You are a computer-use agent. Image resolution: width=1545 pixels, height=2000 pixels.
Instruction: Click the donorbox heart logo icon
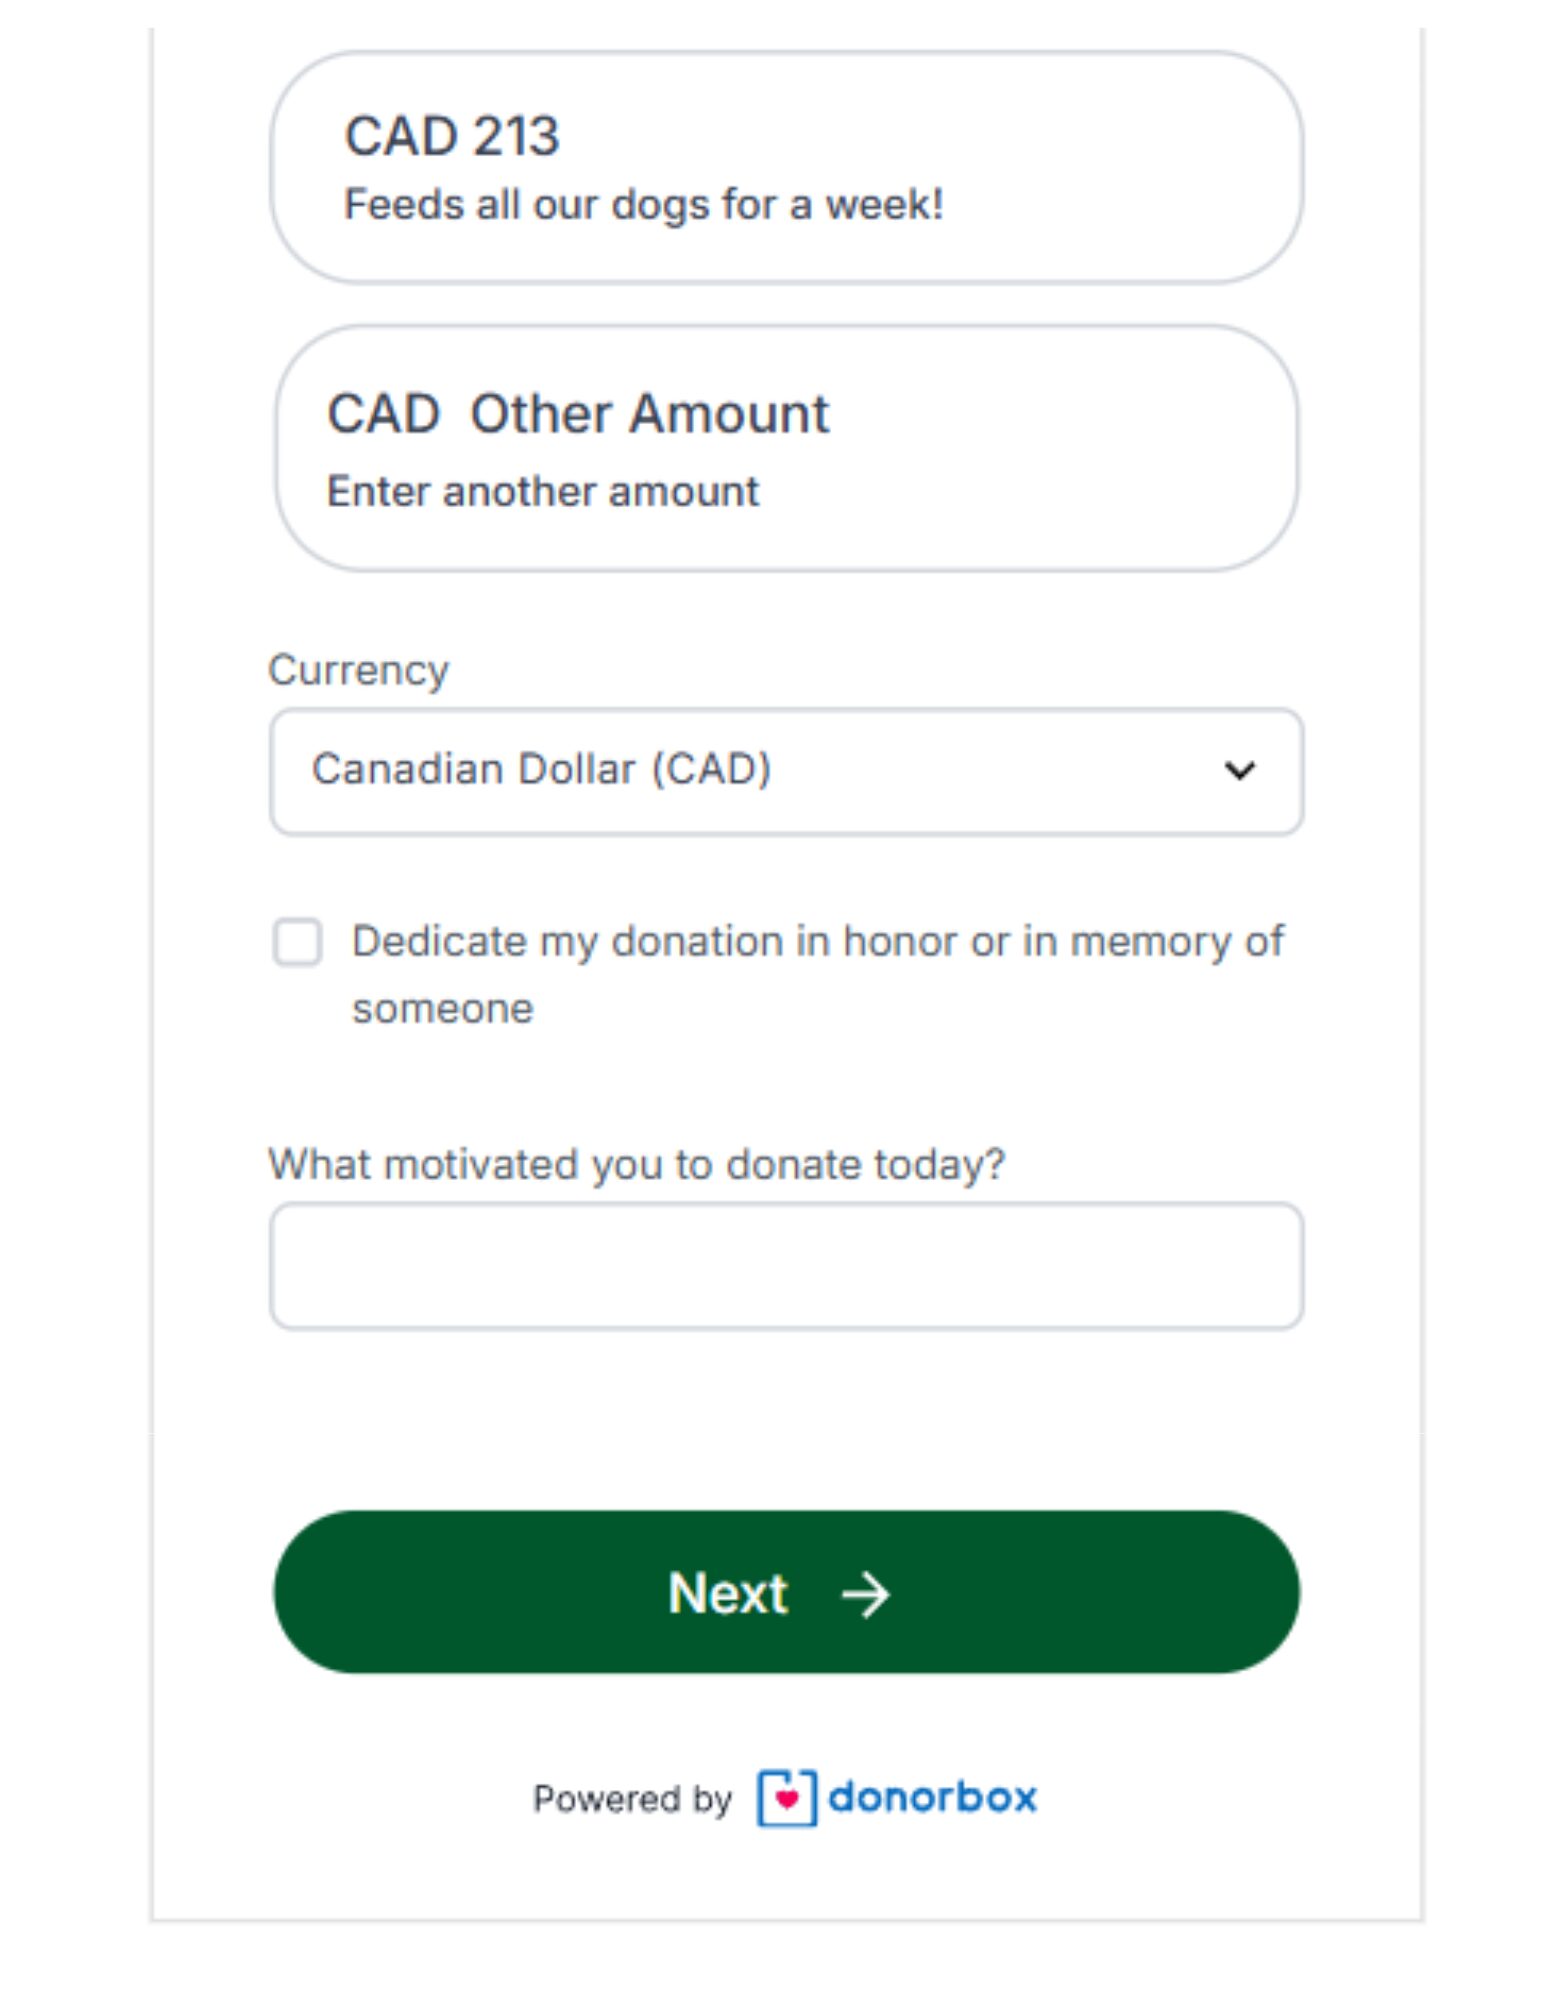point(786,1798)
